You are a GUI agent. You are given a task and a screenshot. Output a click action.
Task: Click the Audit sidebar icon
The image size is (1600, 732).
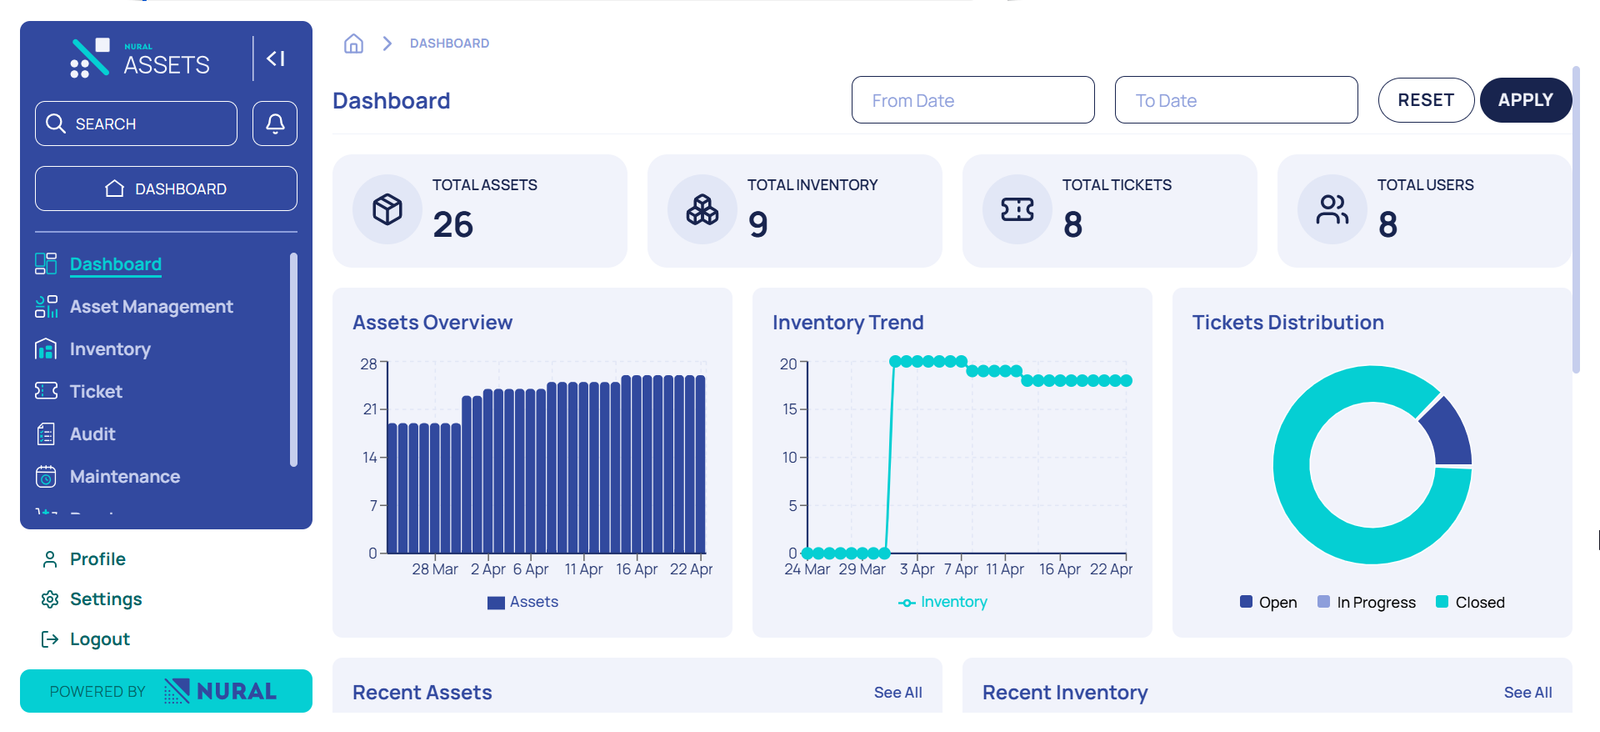[x=46, y=434]
